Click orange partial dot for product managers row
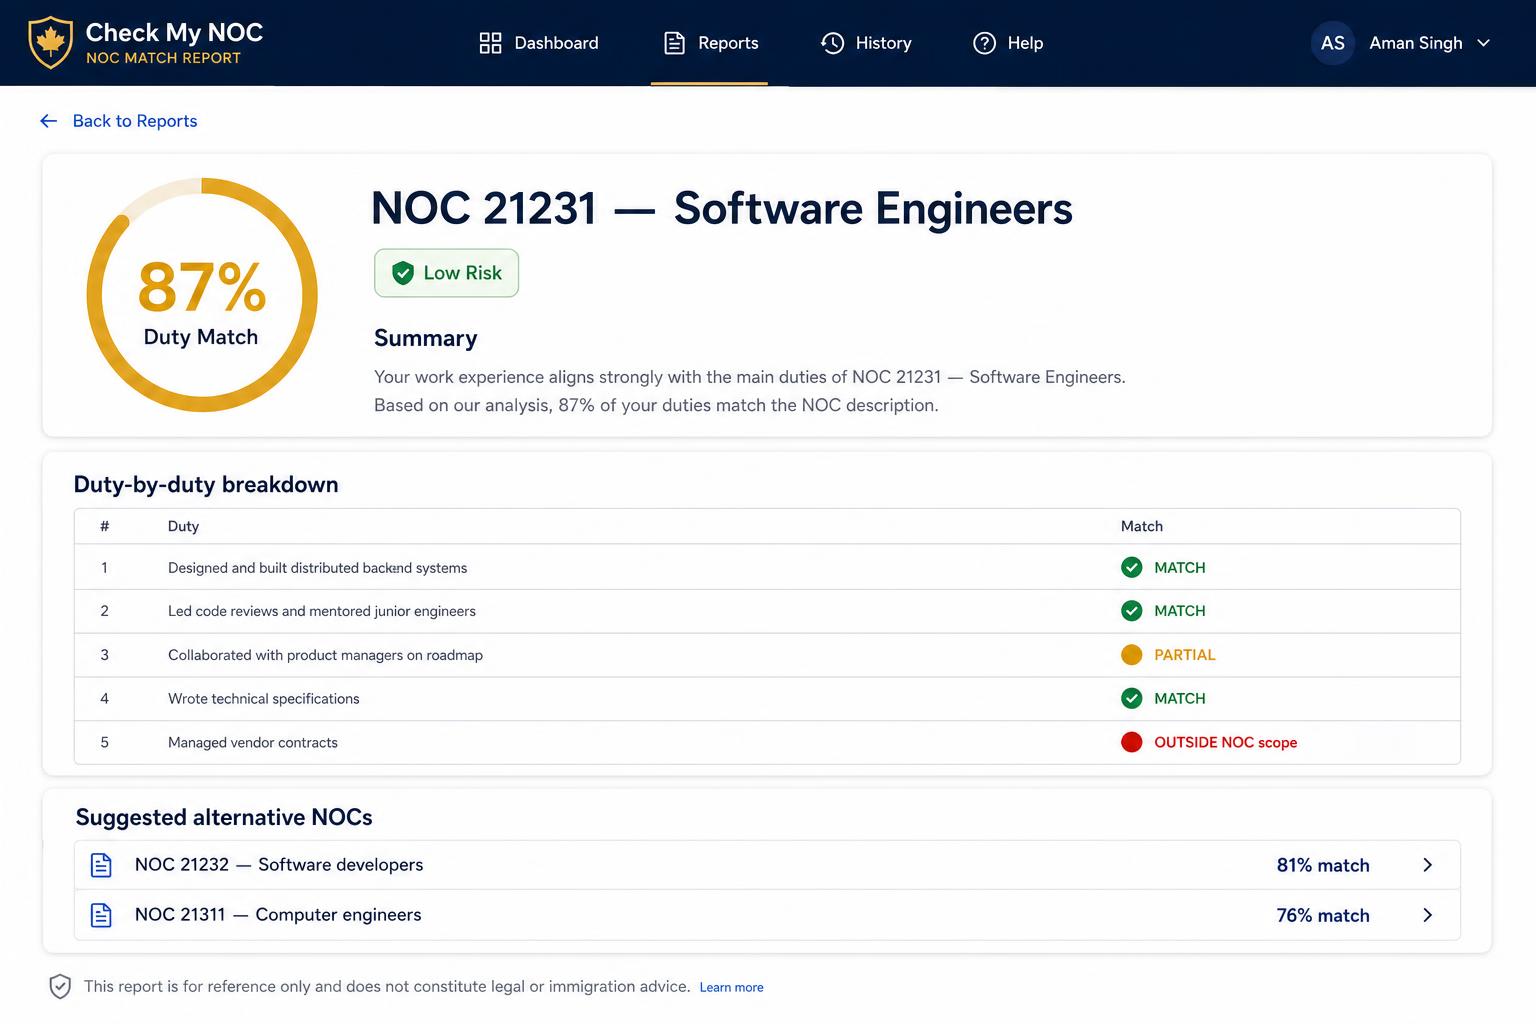 (1131, 655)
